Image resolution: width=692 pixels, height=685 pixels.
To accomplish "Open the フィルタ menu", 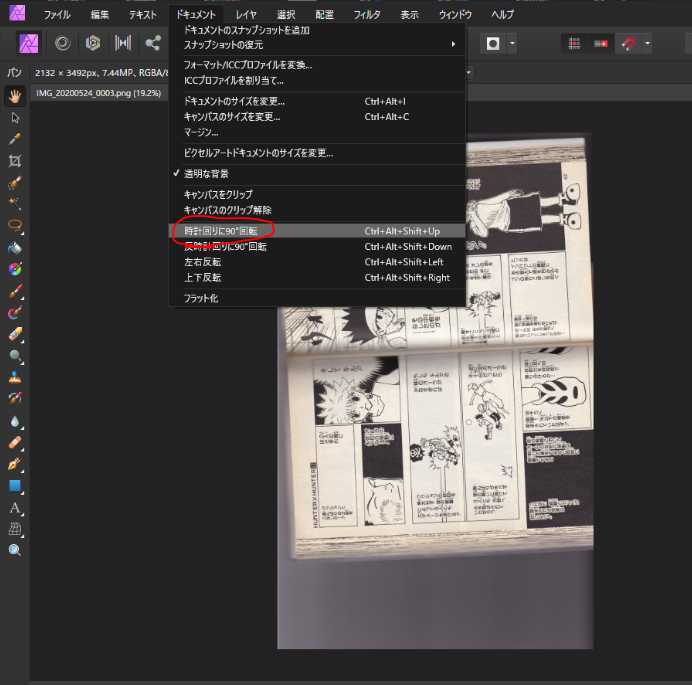I will [x=367, y=15].
